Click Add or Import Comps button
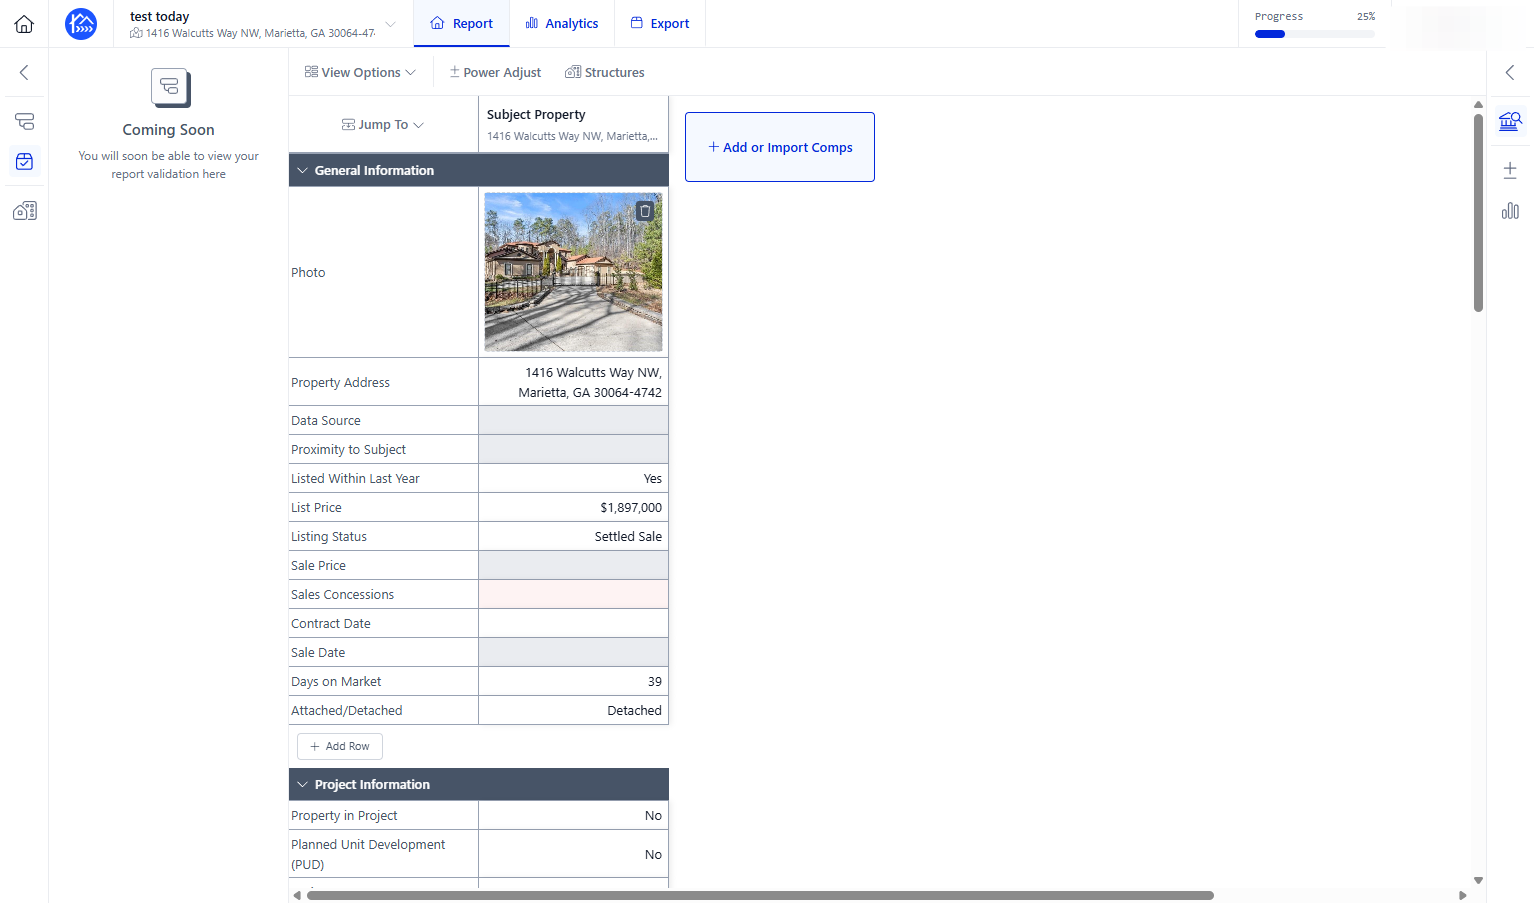 780,147
